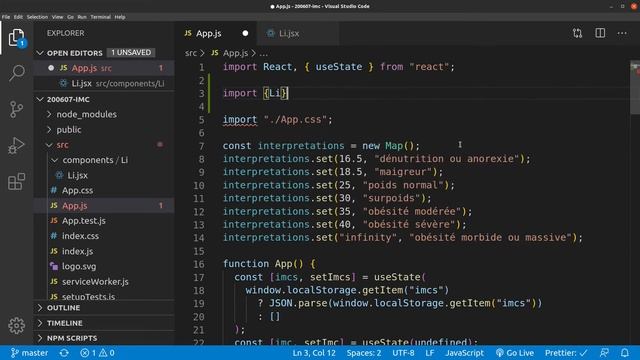
Task: Select App.js in Open Editors list
Action: pyautogui.click(x=104, y=68)
